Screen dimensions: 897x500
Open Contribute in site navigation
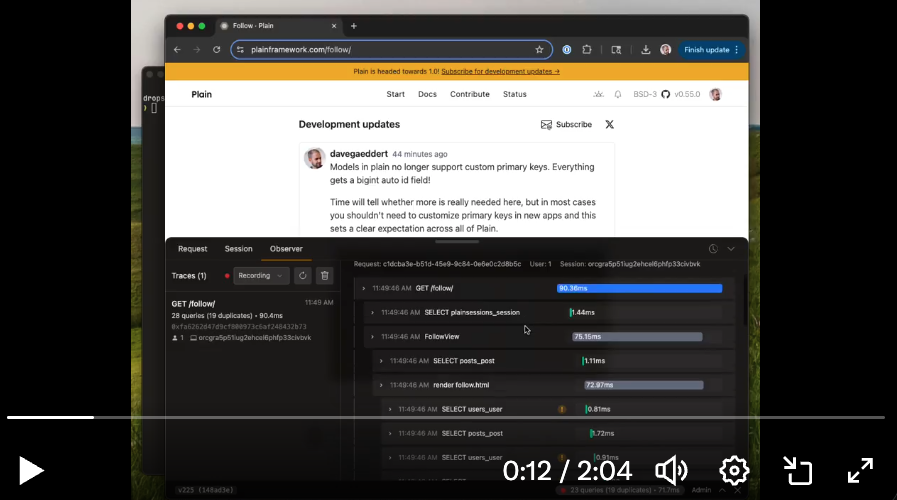[x=470, y=94]
